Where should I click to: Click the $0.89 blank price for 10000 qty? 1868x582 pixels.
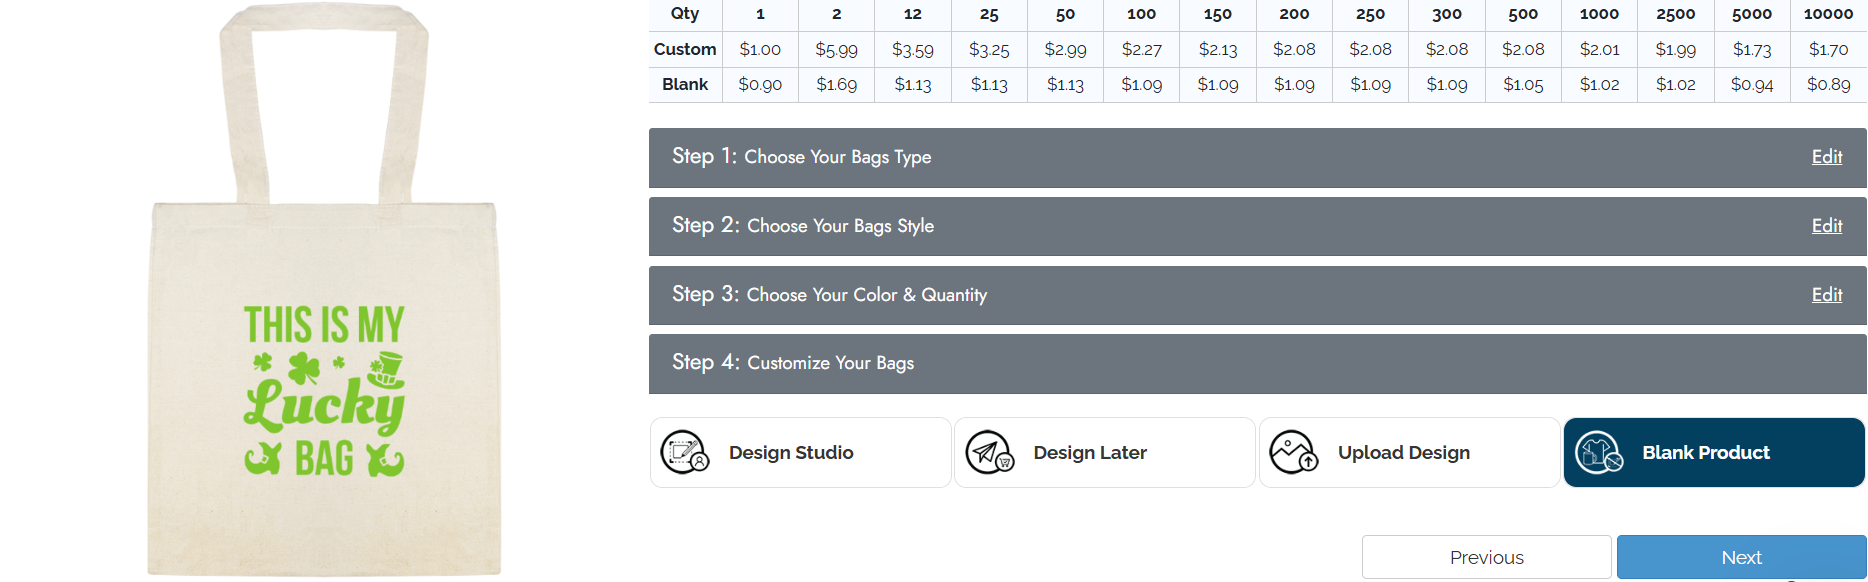pos(1828,85)
